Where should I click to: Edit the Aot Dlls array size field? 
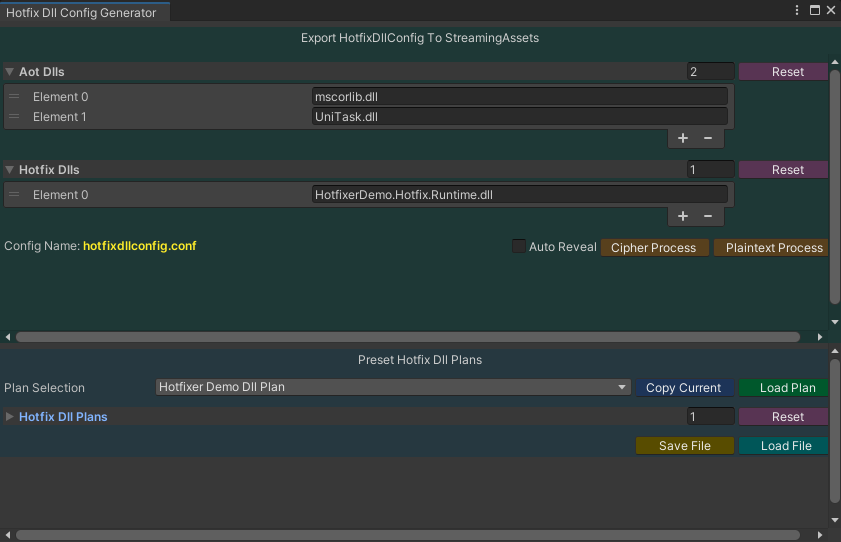[x=710, y=72]
